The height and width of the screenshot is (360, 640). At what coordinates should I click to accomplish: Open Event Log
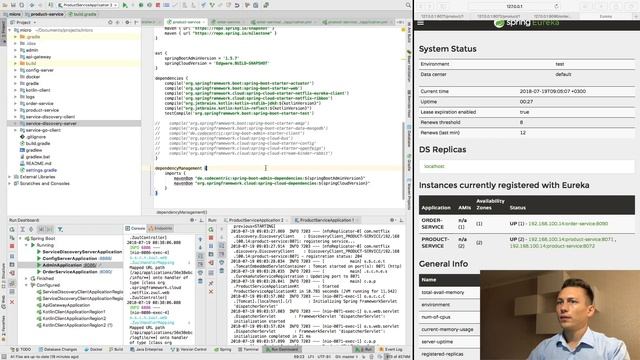tap(391, 350)
